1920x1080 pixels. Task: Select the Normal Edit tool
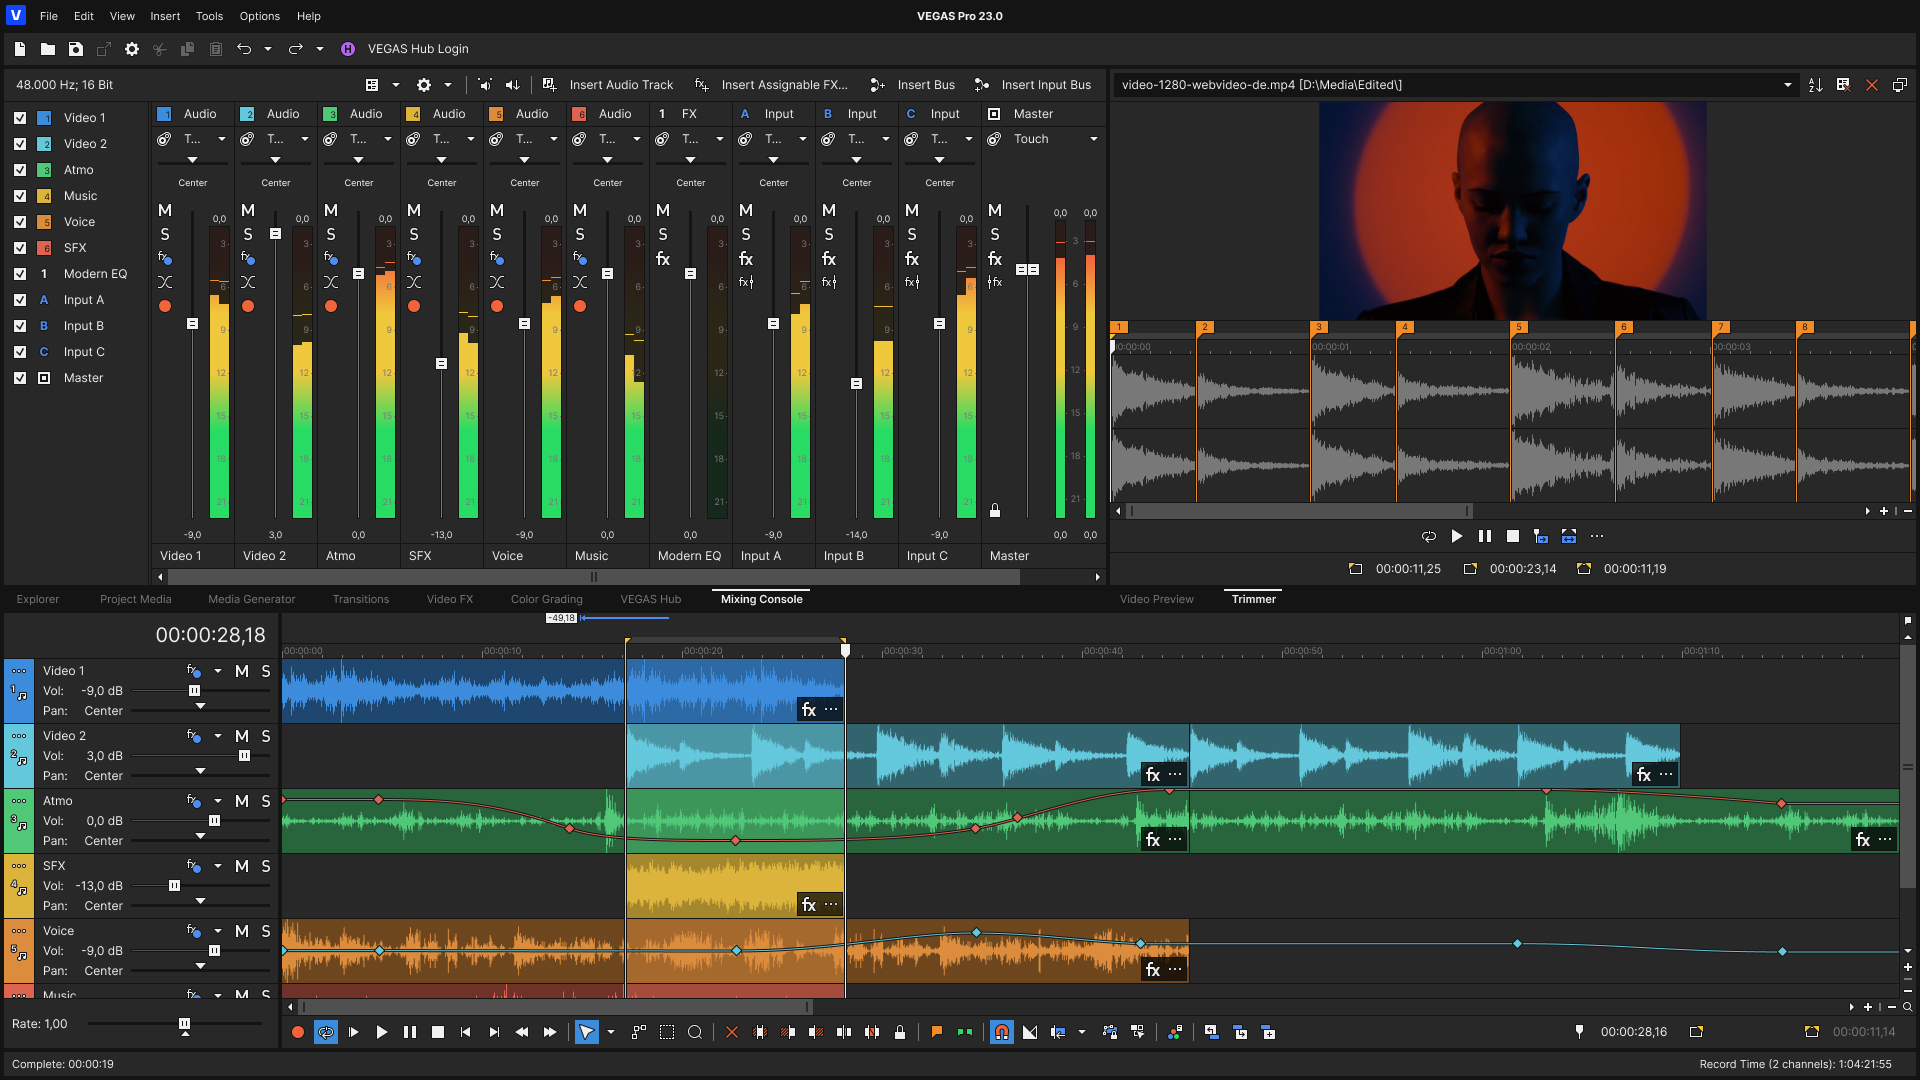[x=587, y=1032]
